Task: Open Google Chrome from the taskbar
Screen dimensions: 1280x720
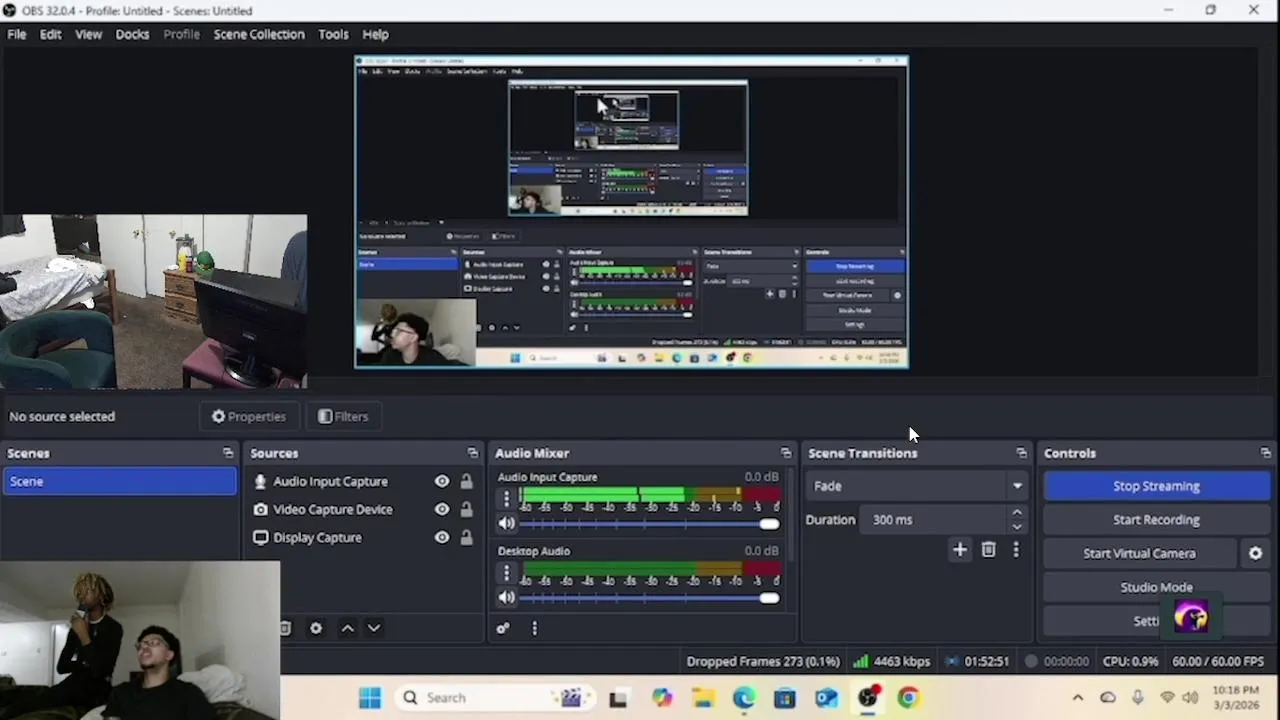Action: (x=908, y=698)
